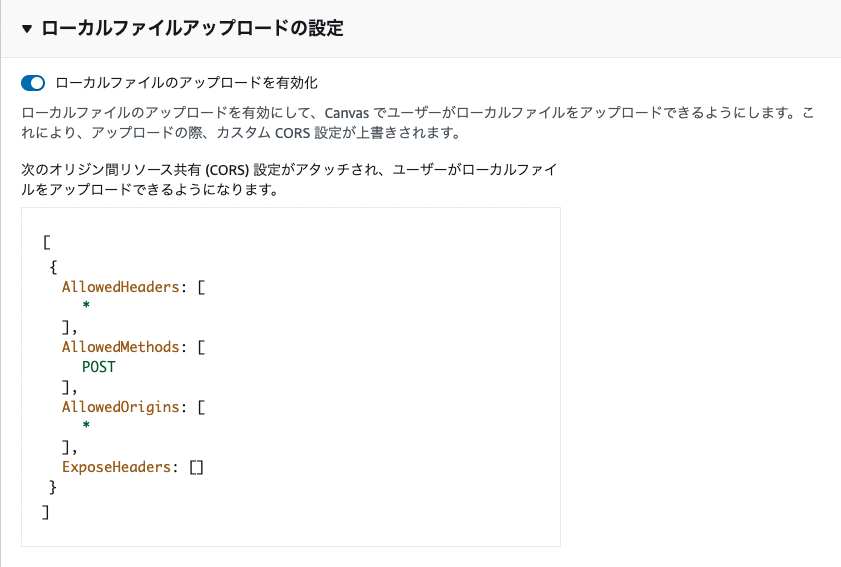The width and height of the screenshot is (841, 567).
Task: Click the closing curly brace in code
Action: (53, 487)
